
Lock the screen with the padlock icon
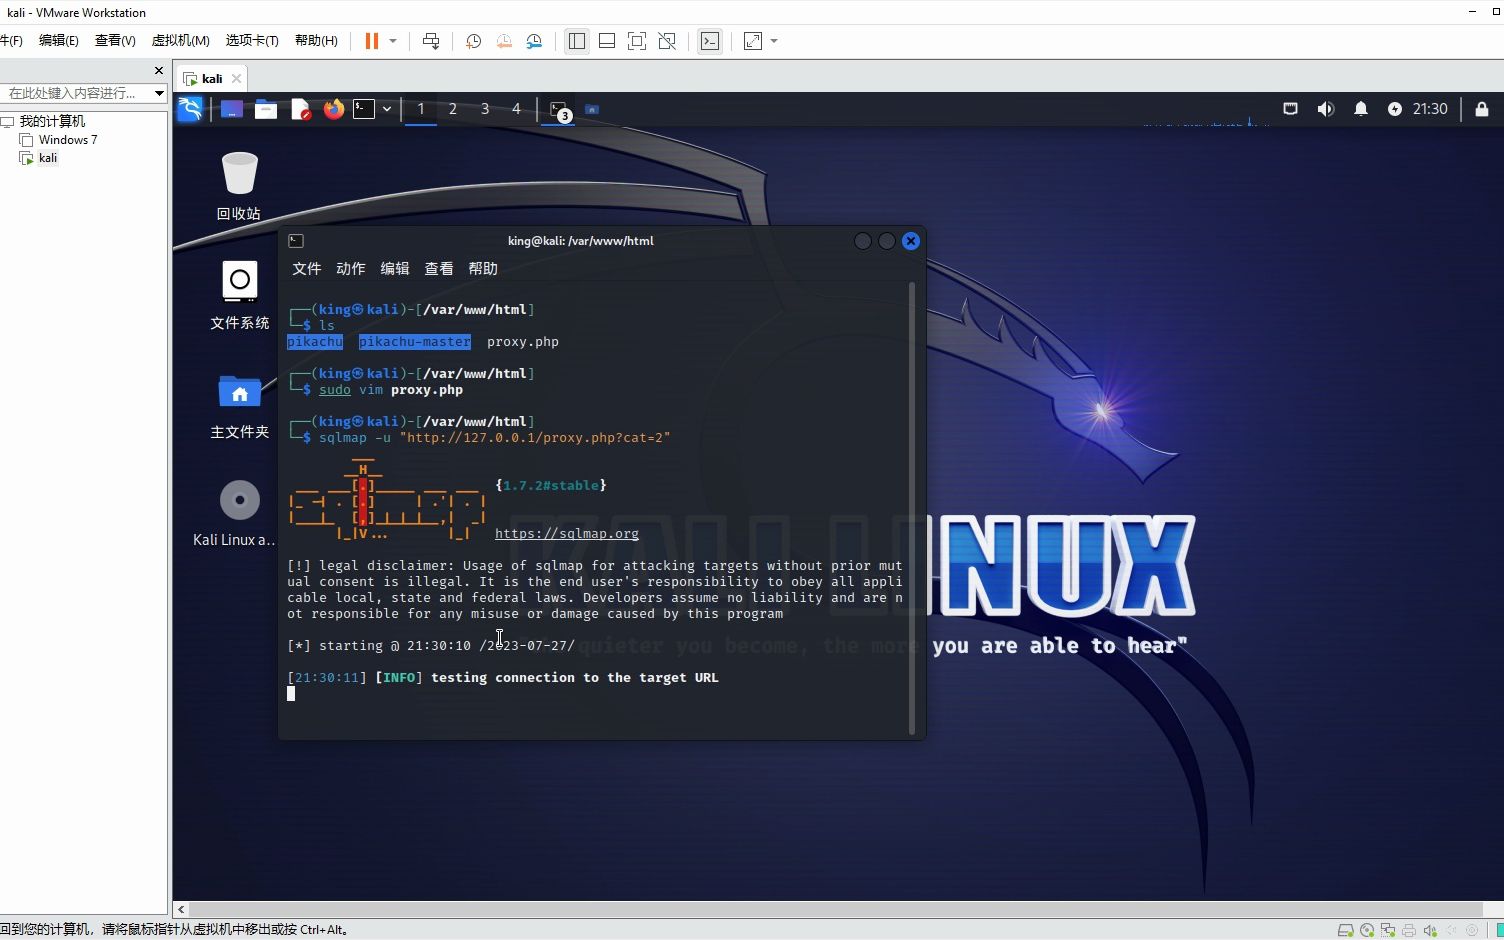pos(1482,109)
